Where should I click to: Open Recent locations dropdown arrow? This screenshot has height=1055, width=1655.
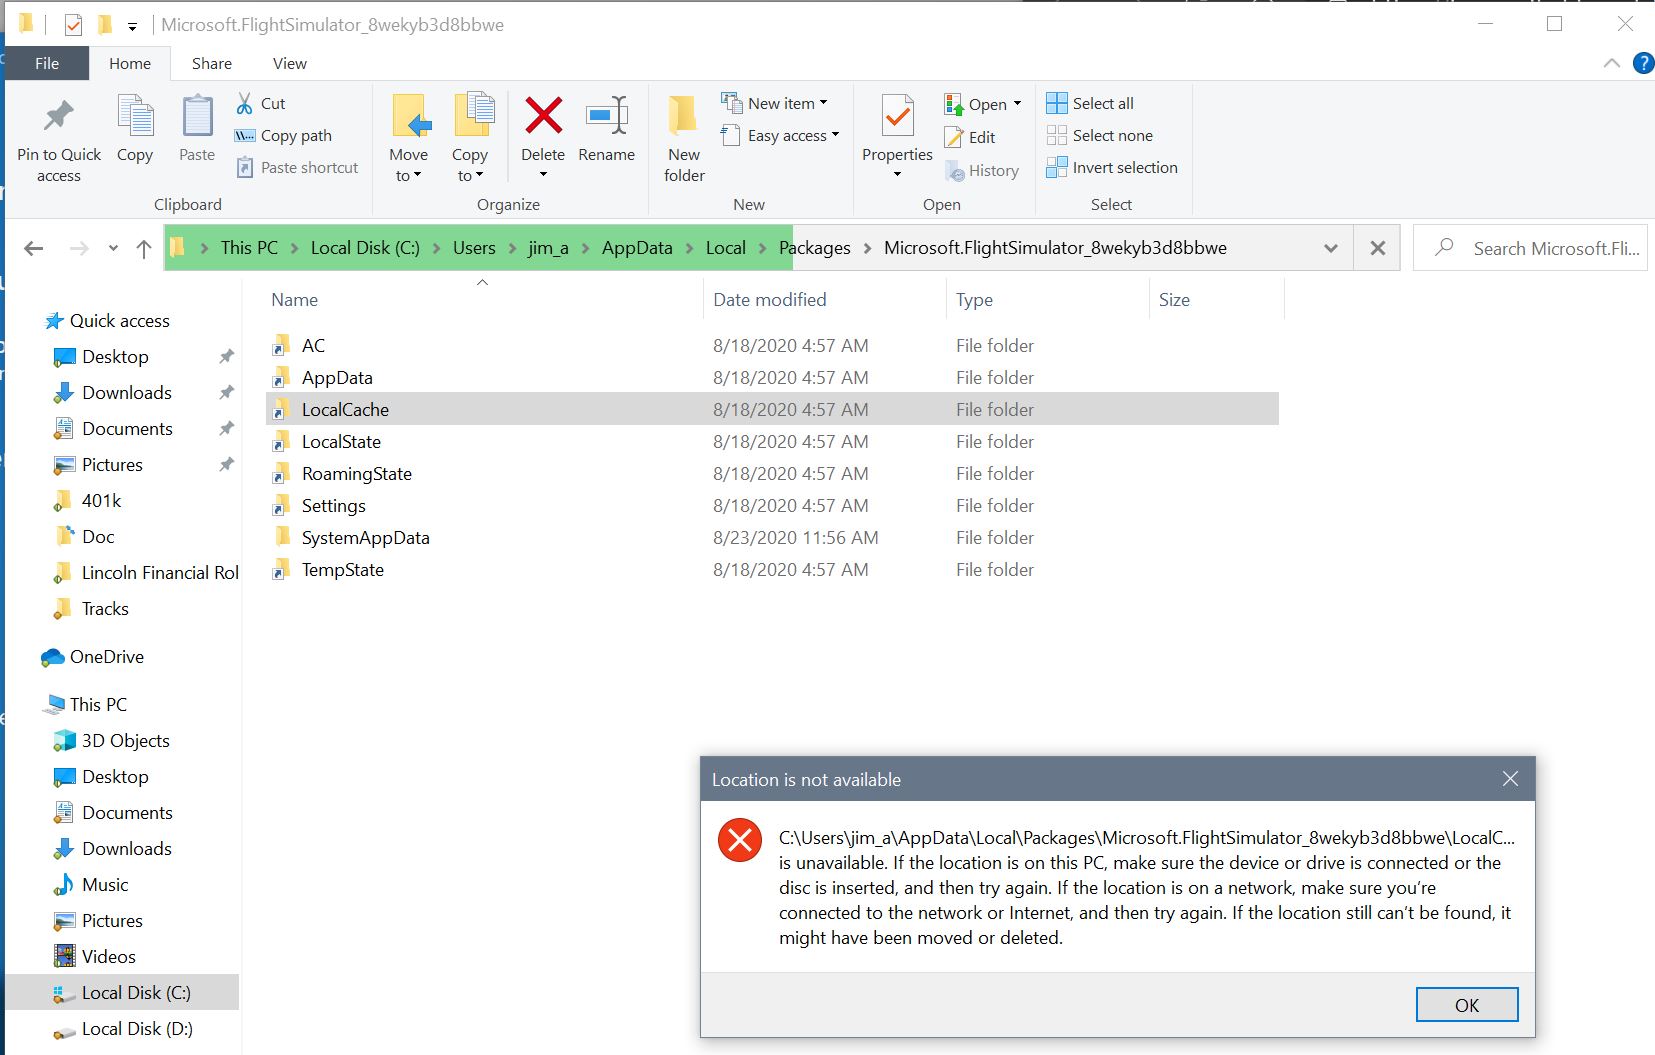113,248
